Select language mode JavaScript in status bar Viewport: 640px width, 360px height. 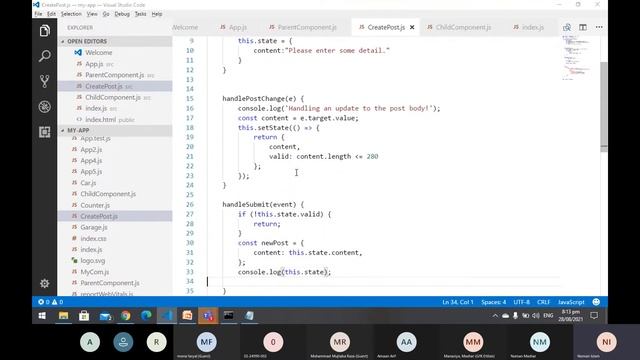pyautogui.click(x=571, y=302)
